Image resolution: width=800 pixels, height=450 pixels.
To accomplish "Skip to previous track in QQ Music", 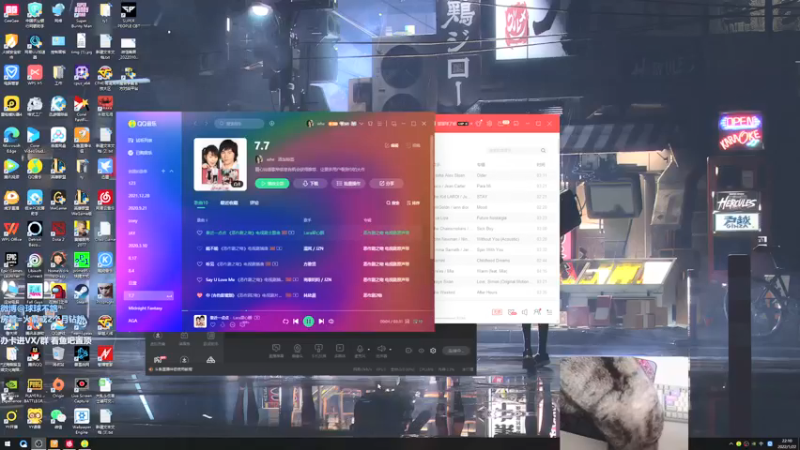I will click(x=296, y=321).
